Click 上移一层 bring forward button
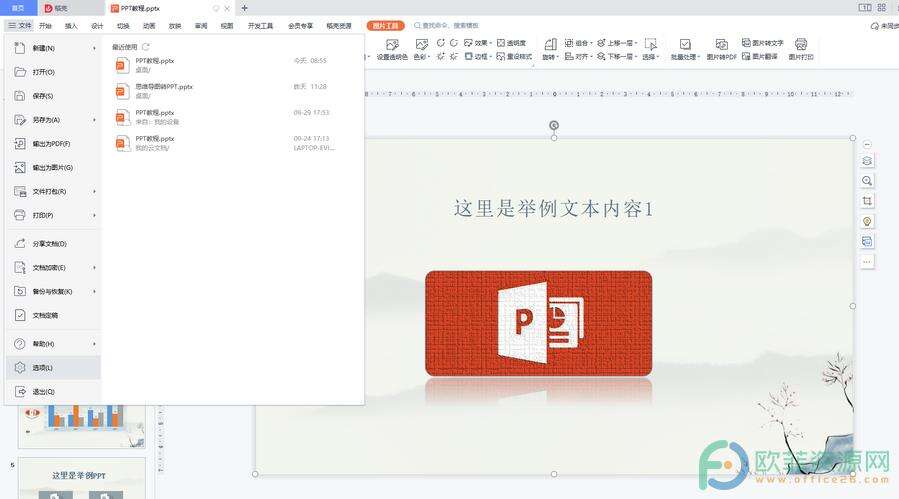Image resolution: width=899 pixels, height=499 pixels. click(617, 43)
